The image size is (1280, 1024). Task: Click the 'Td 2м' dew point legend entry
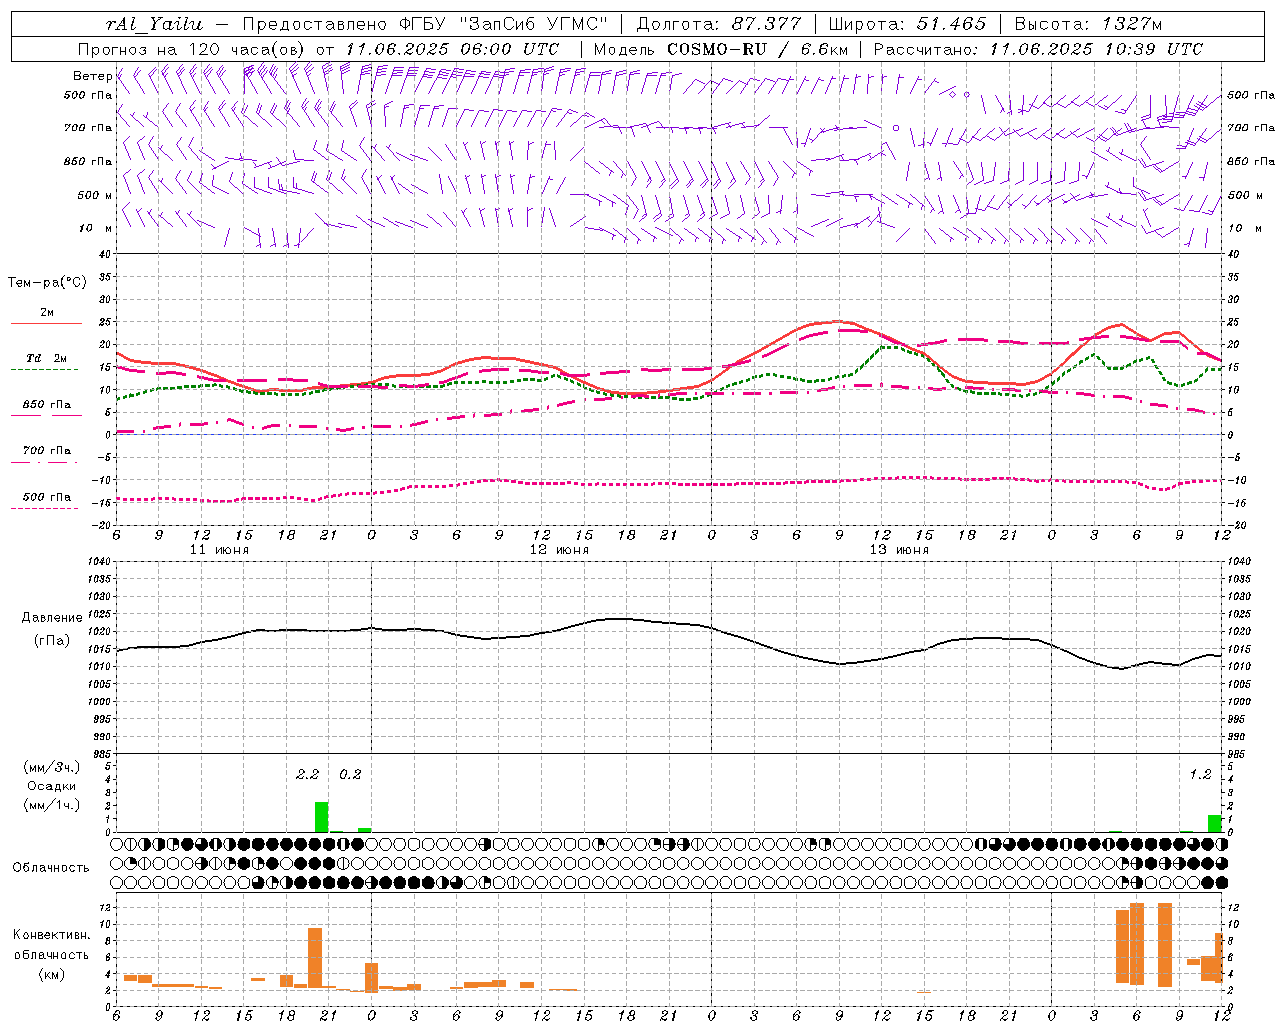tap(47, 358)
